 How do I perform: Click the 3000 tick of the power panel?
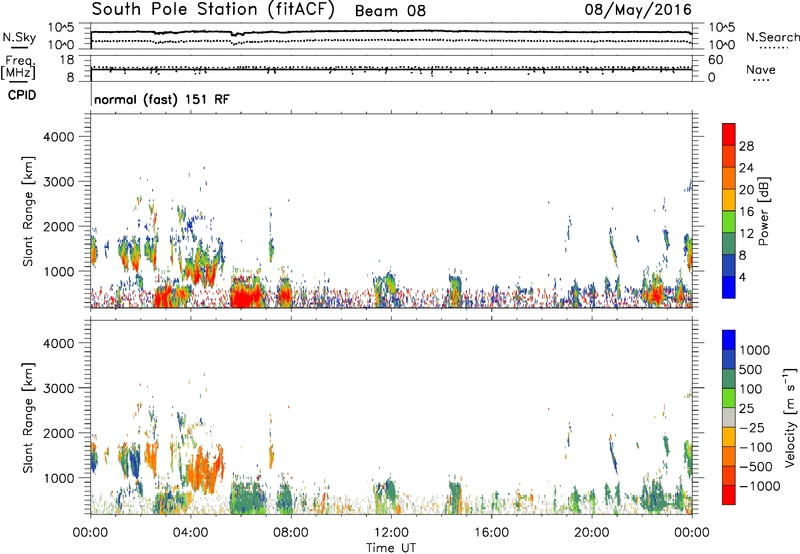pos(59,182)
